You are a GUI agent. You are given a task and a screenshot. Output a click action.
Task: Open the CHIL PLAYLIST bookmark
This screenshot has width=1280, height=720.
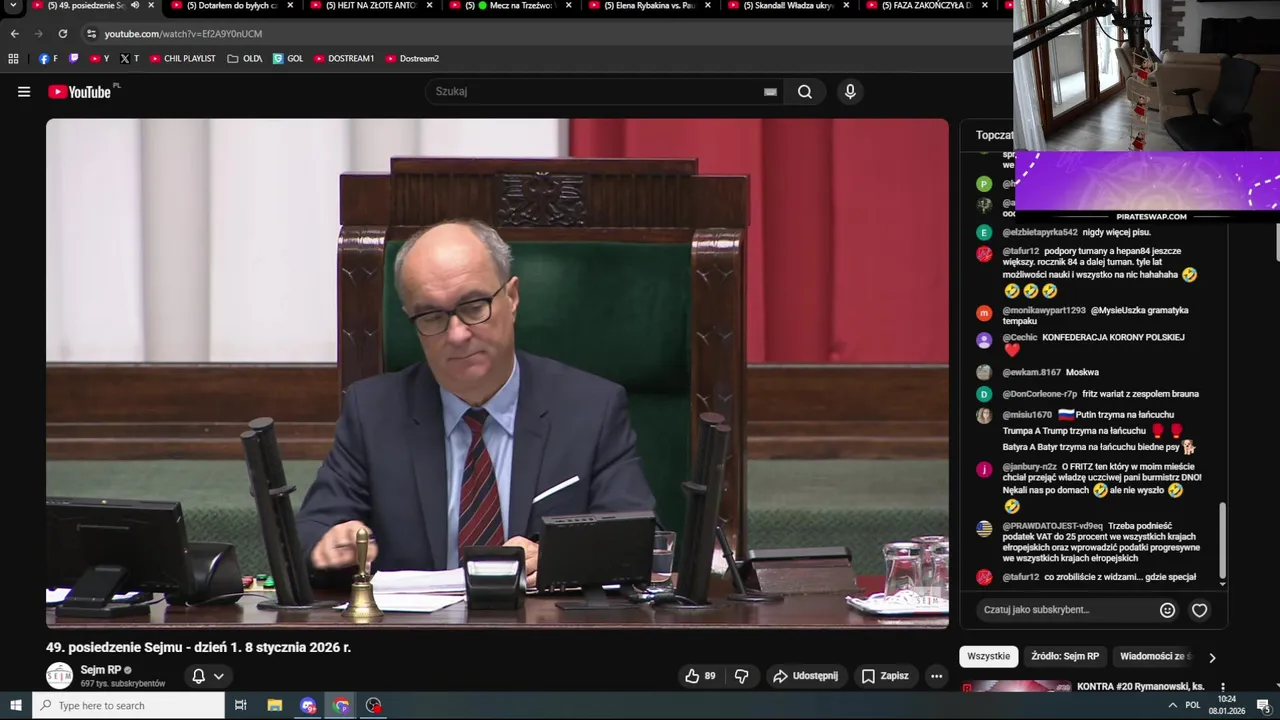point(182,59)
